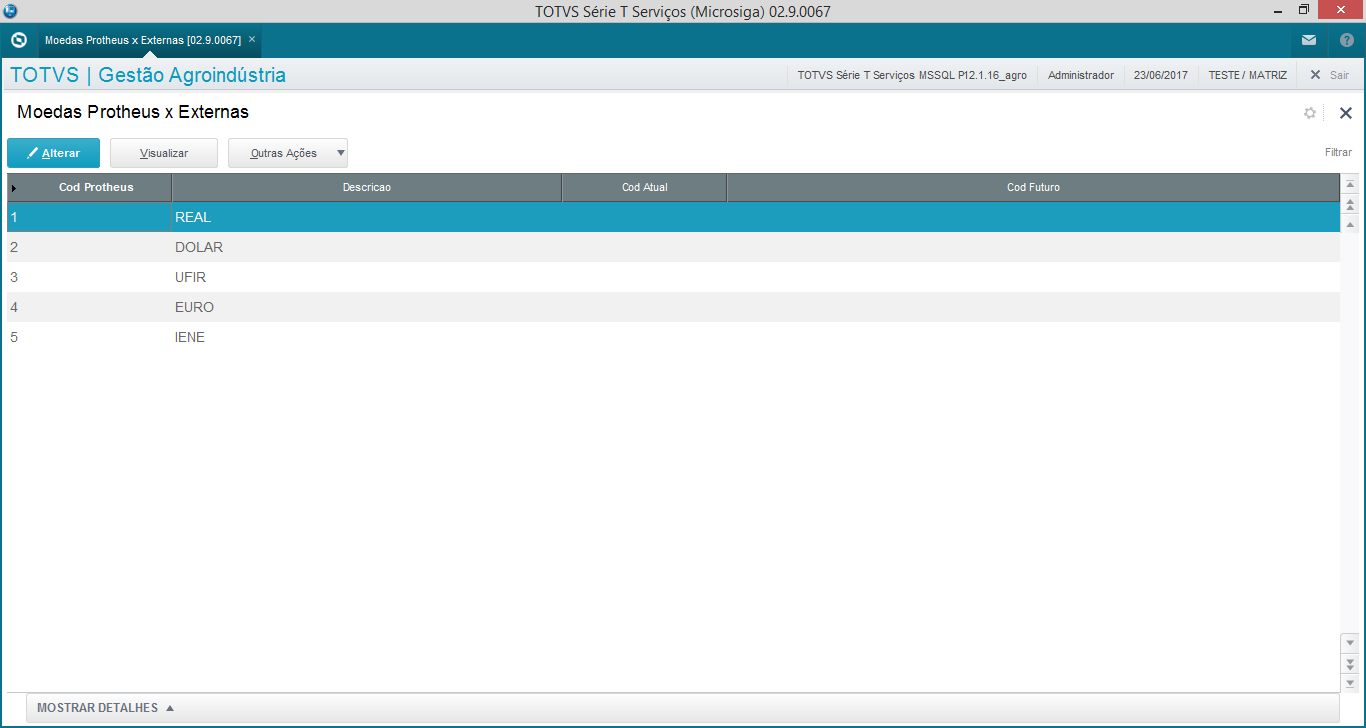The image size is (1366, 728).
Task: Click Cod Protheus cell with value 2
Action: click(x=89, y=247)
